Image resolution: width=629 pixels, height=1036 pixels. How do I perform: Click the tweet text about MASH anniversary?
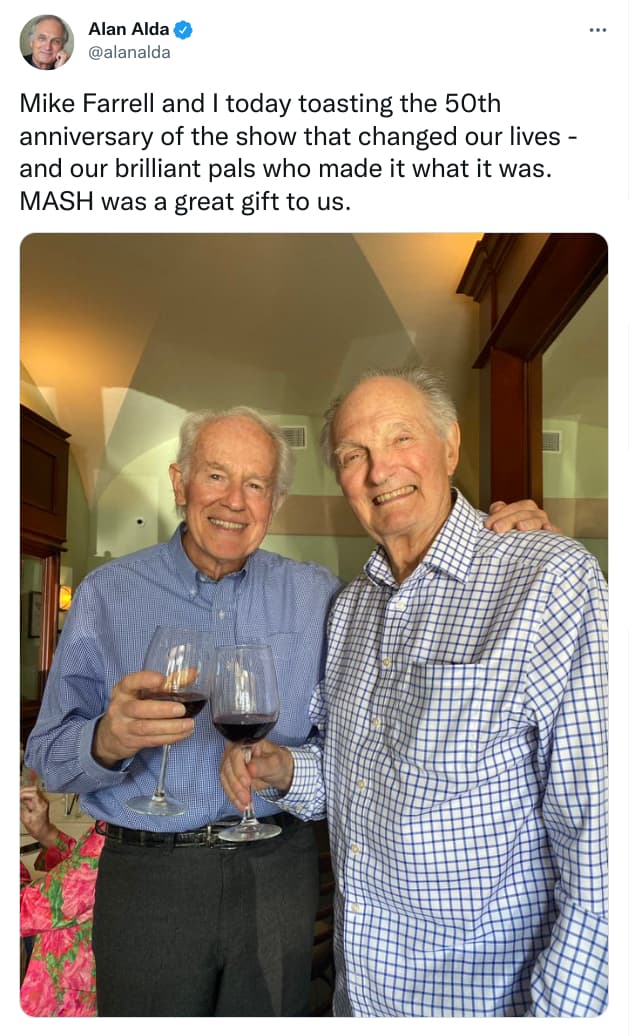(299, 153)
